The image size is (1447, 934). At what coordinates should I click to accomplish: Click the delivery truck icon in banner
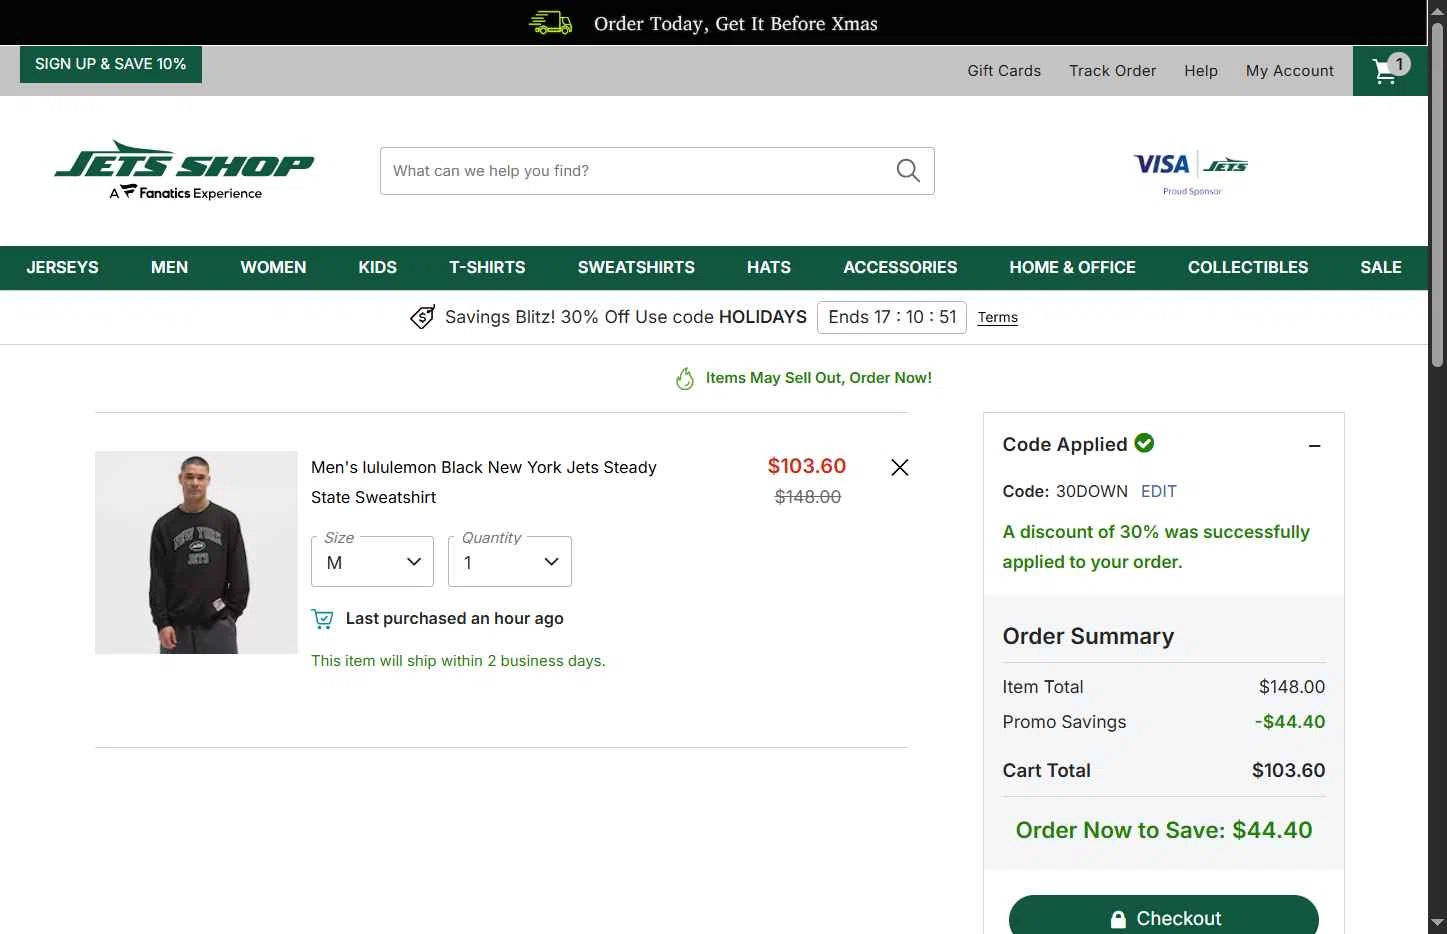click(550, 23)
